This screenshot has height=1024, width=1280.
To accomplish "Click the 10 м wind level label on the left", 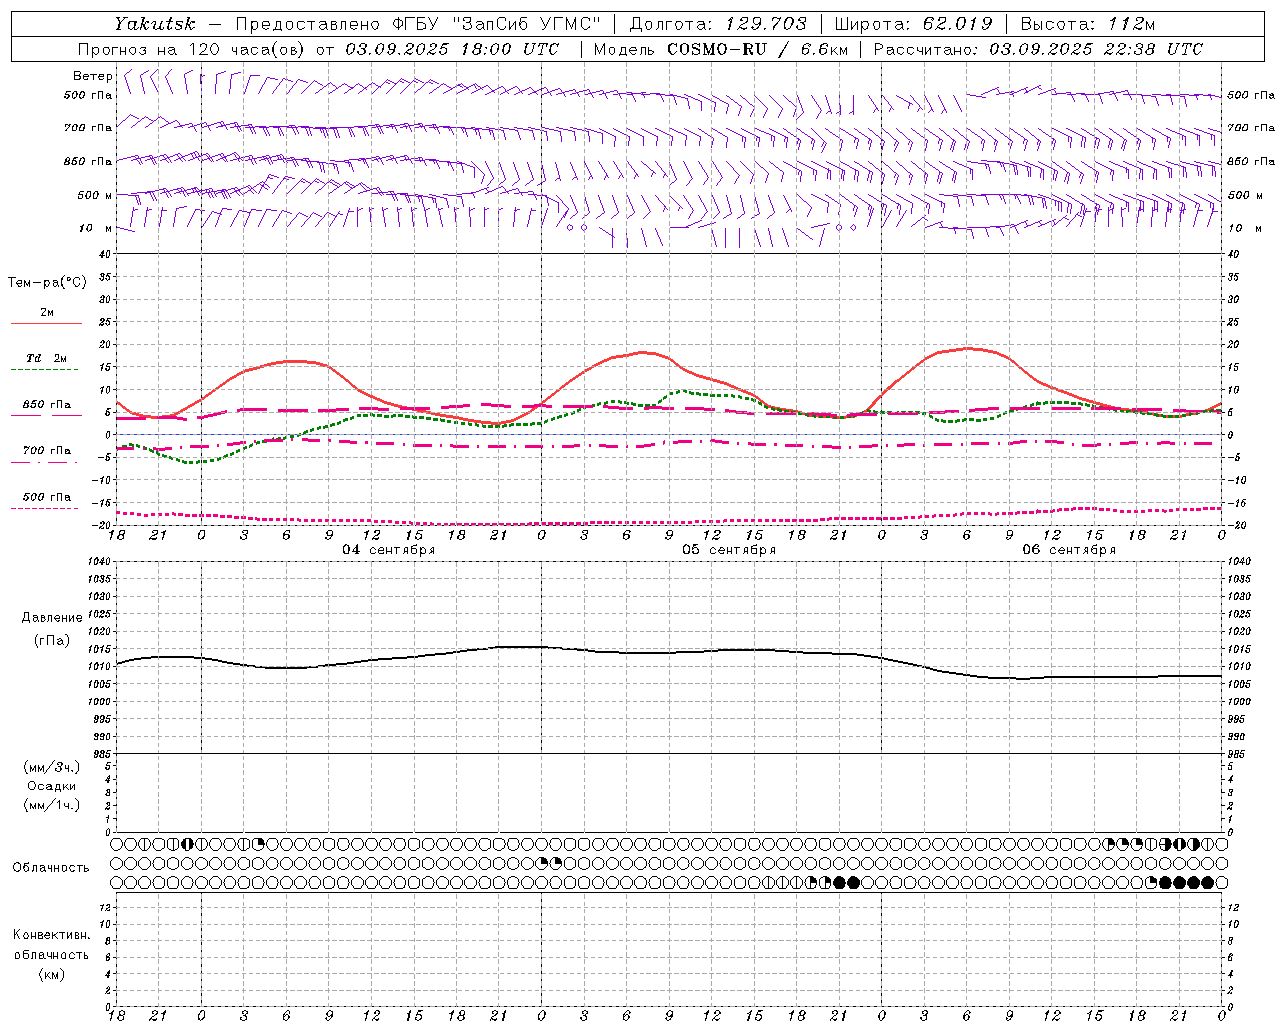I will click(95, 228).
